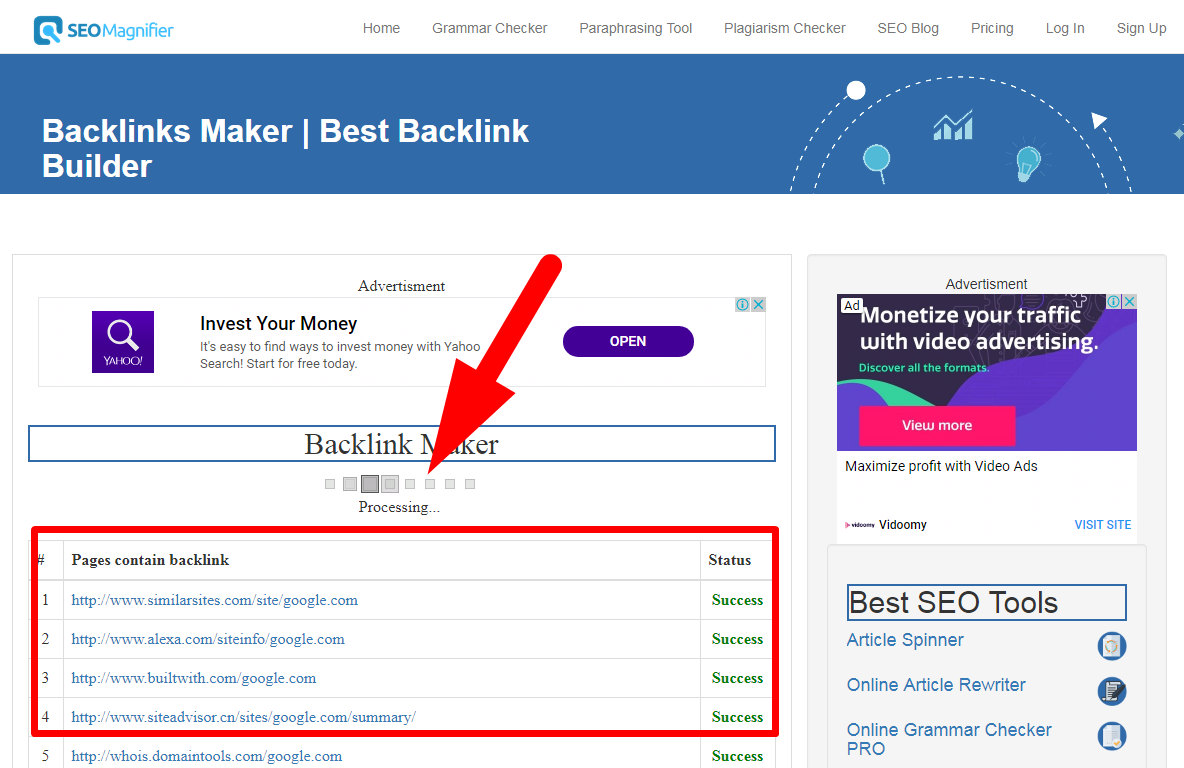Click the Sign Up link

1142,29
